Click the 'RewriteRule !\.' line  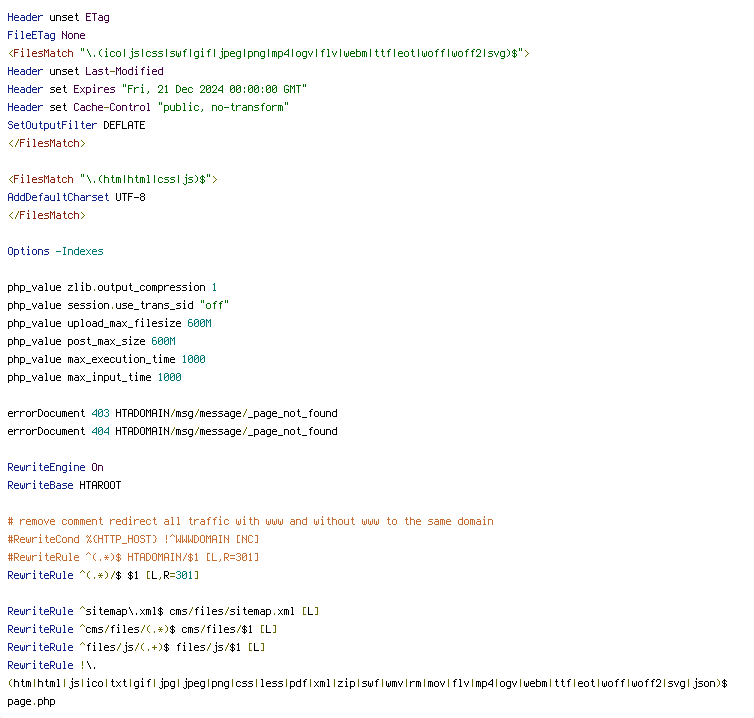pyautogui.click(x=52, y=666)
